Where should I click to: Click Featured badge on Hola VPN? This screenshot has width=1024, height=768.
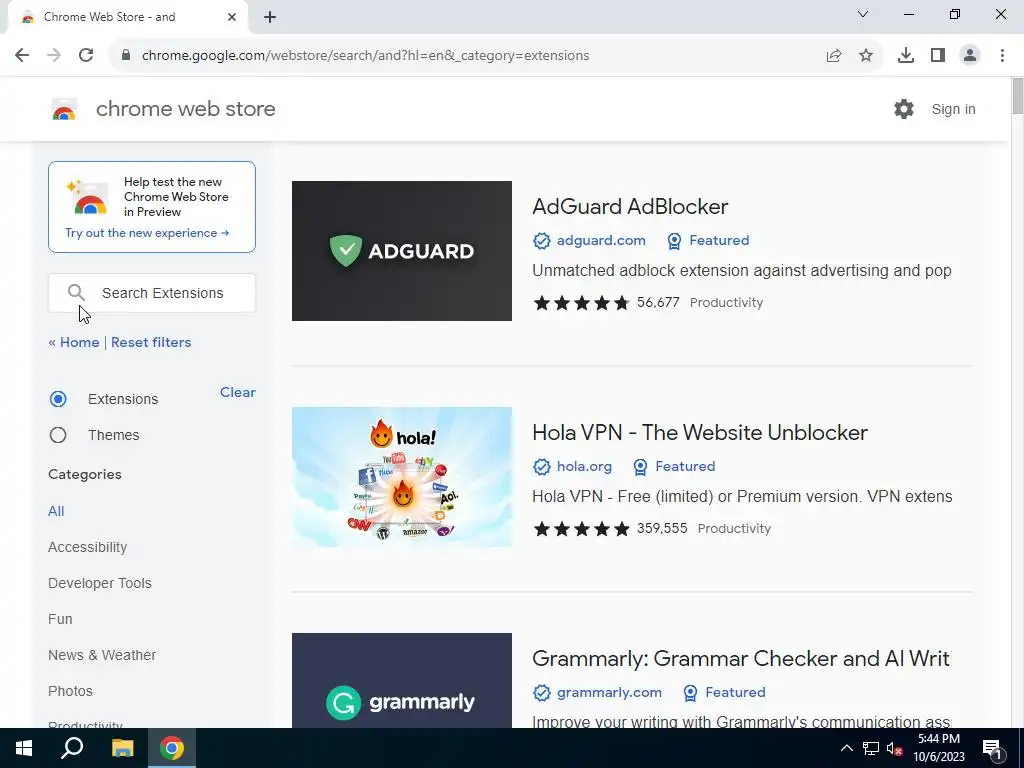tap(674, 467)
